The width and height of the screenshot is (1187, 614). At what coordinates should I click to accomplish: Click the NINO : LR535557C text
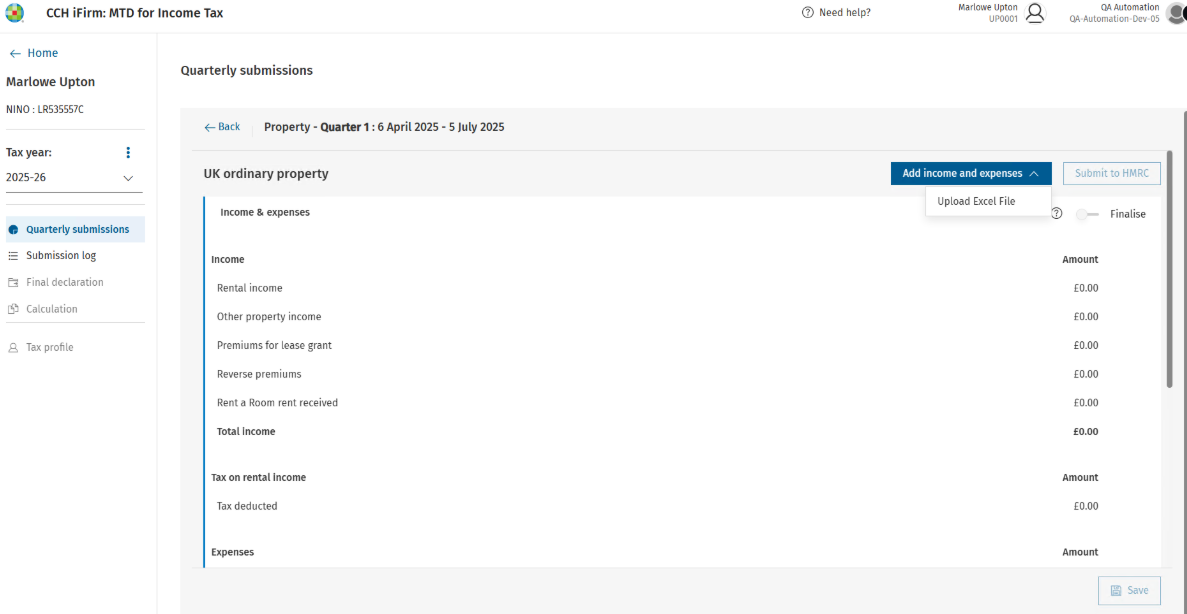(x=45, y=109)
